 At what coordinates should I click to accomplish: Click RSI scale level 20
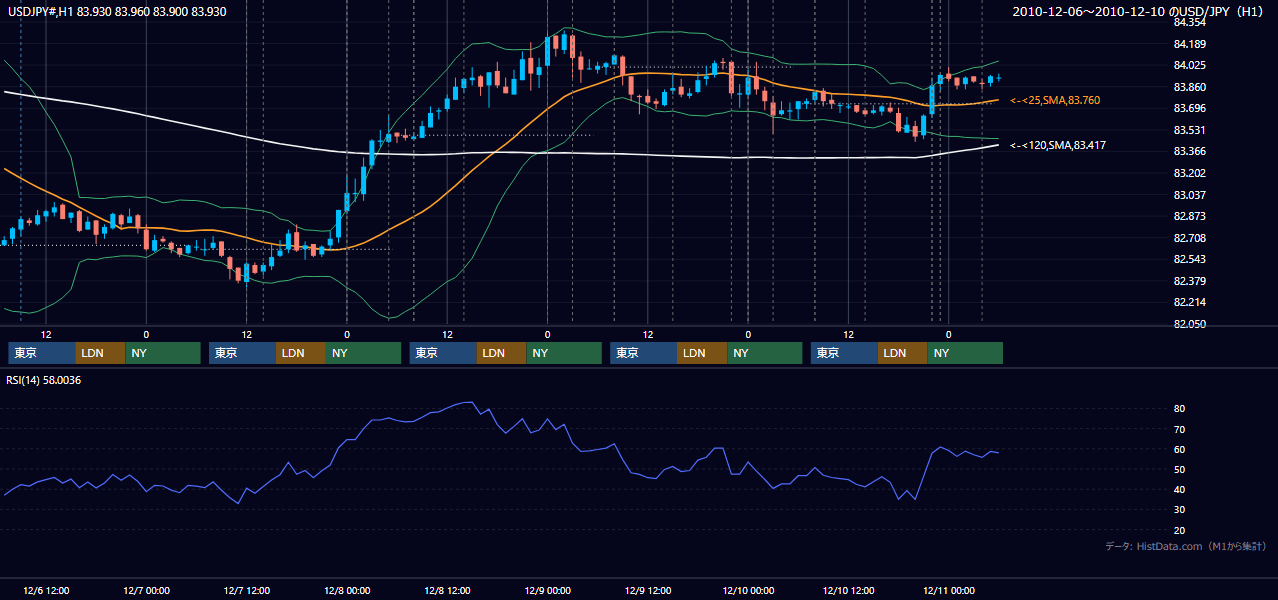click(1179, 530)
